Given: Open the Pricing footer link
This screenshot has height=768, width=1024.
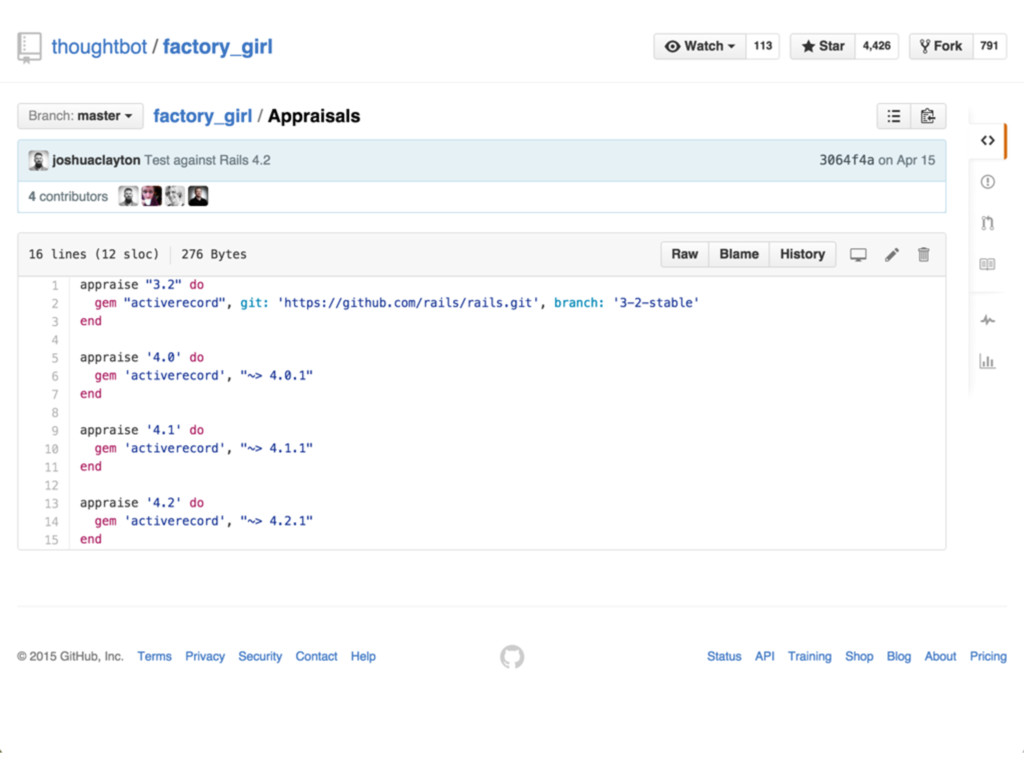Looking at the screenshot, I should tap(987, 656).
